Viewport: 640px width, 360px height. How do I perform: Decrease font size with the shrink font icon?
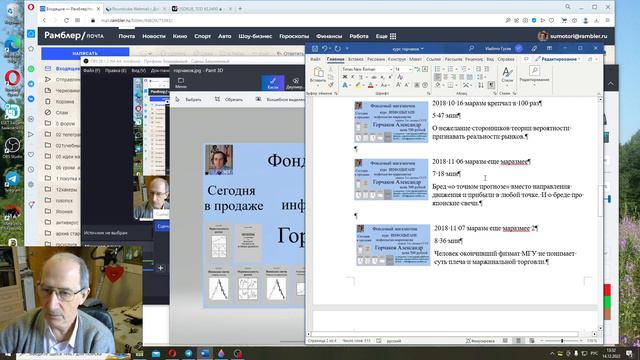point(406,84)
